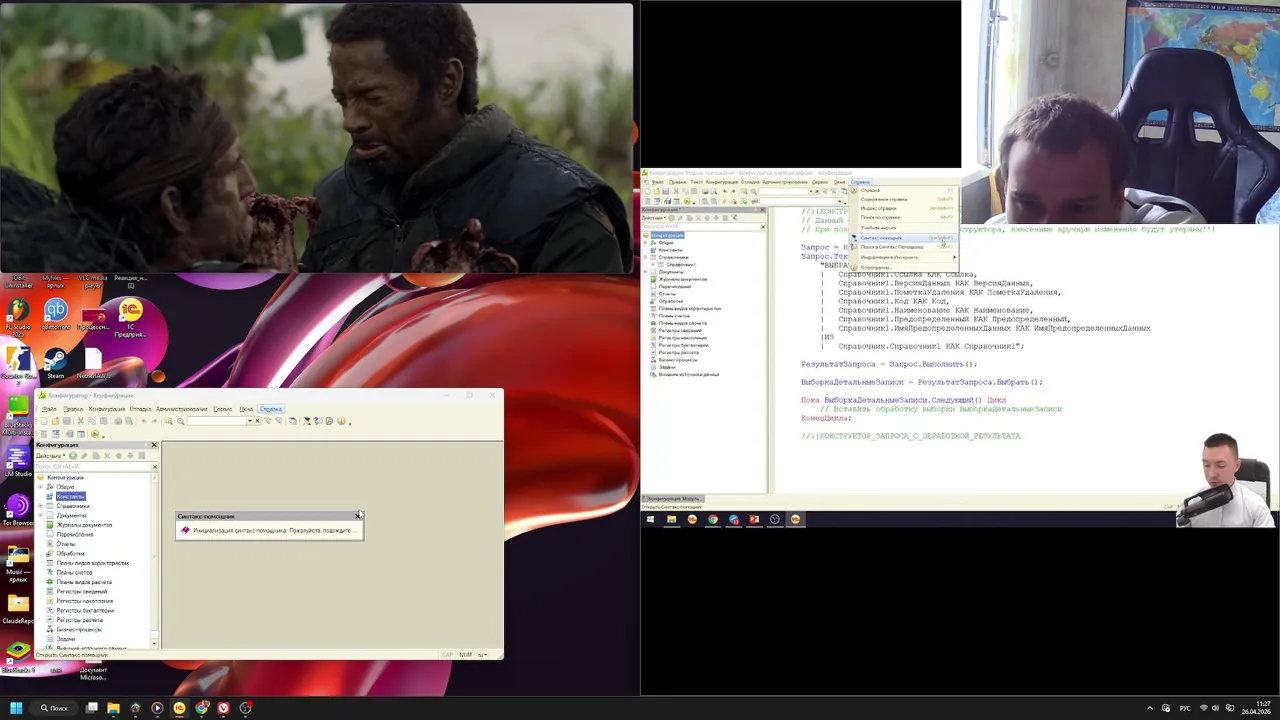The height and width of the screenshot is (720, 1280).
Task: Select Планы счетов in front configuration tree
Action: (74, 572)
